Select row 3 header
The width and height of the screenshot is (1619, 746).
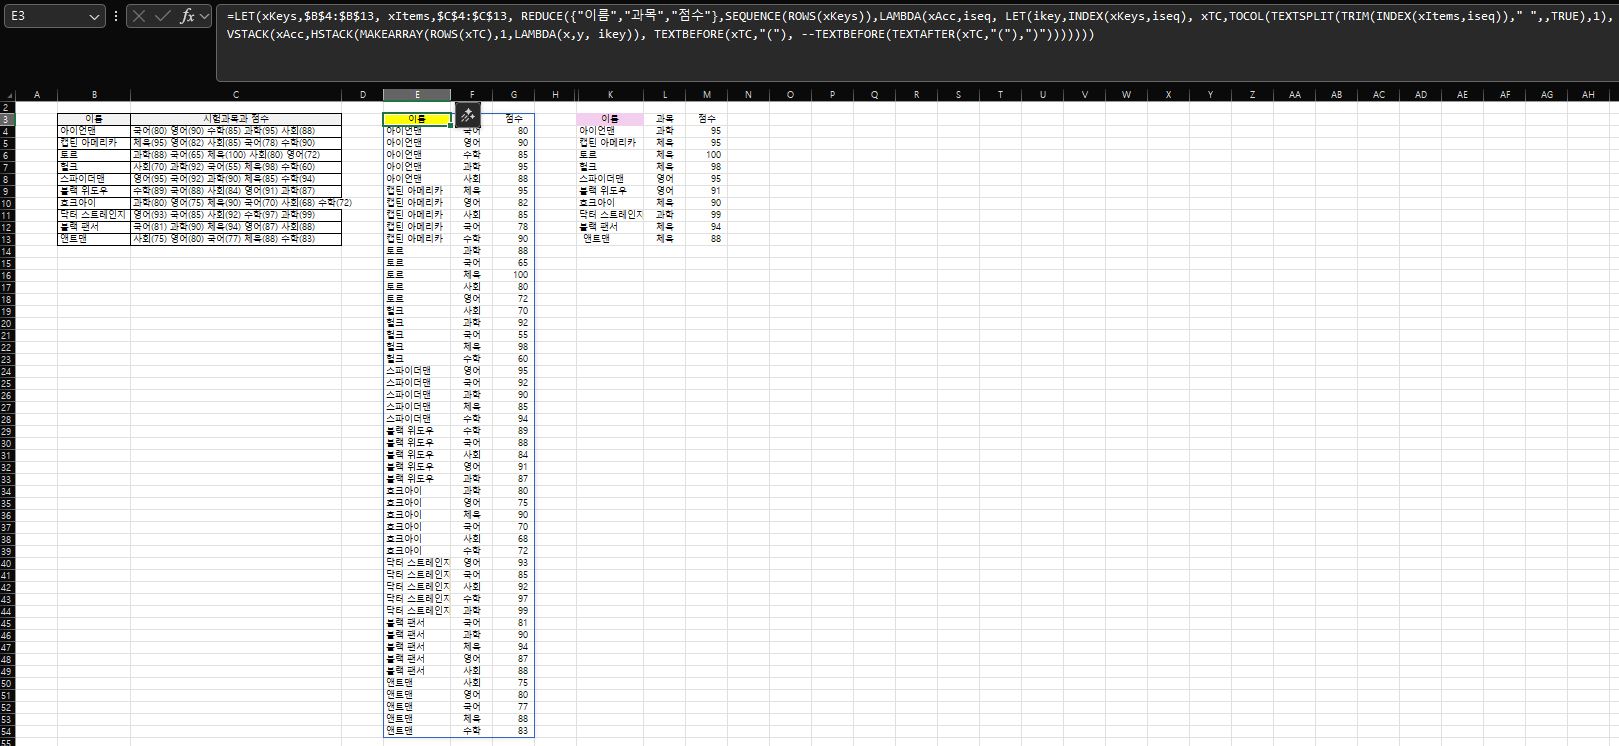7,119
